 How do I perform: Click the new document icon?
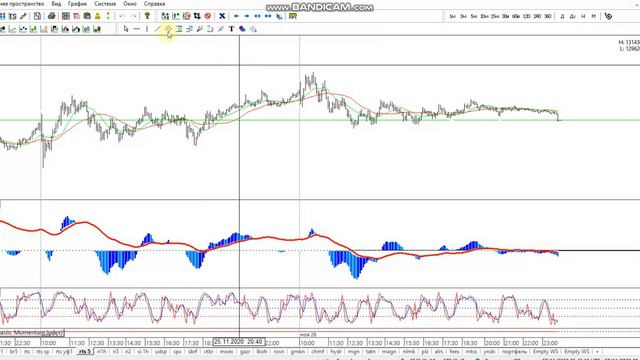pyautogui.click(x=38, y=16)
